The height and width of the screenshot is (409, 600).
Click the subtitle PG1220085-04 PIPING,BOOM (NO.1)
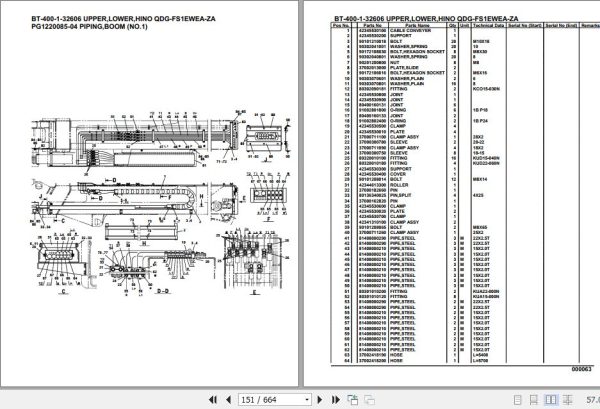pos(89,26)
